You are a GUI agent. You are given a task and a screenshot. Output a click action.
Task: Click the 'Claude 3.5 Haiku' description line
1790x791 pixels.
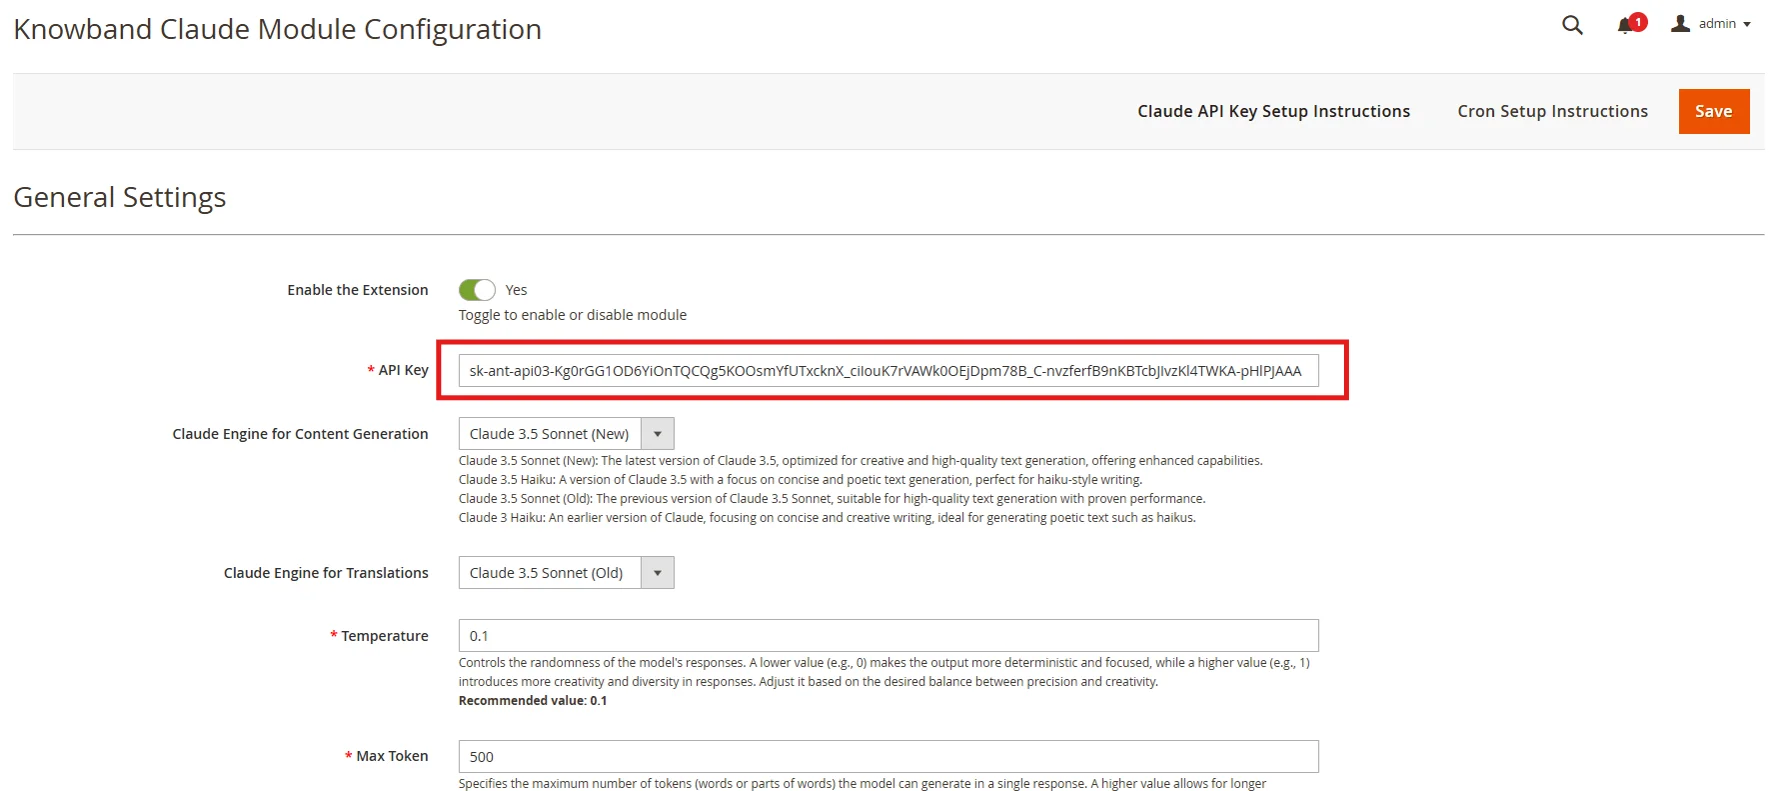800,480
